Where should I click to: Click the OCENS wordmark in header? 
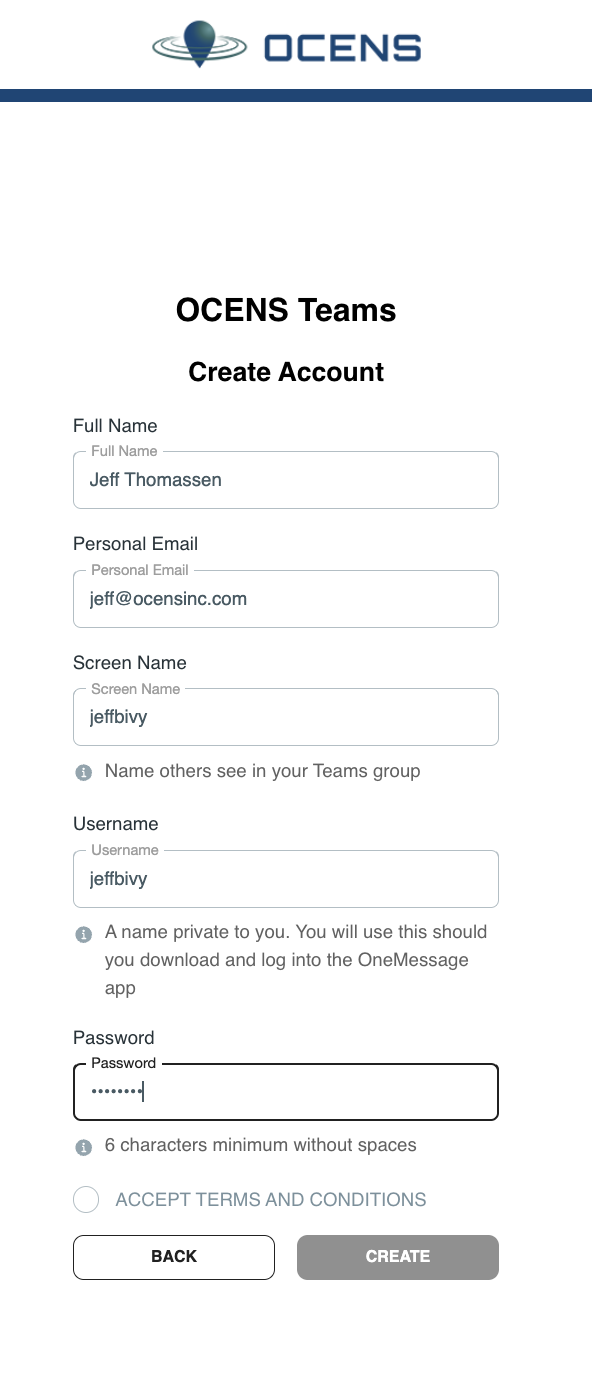tap(343, 47)
